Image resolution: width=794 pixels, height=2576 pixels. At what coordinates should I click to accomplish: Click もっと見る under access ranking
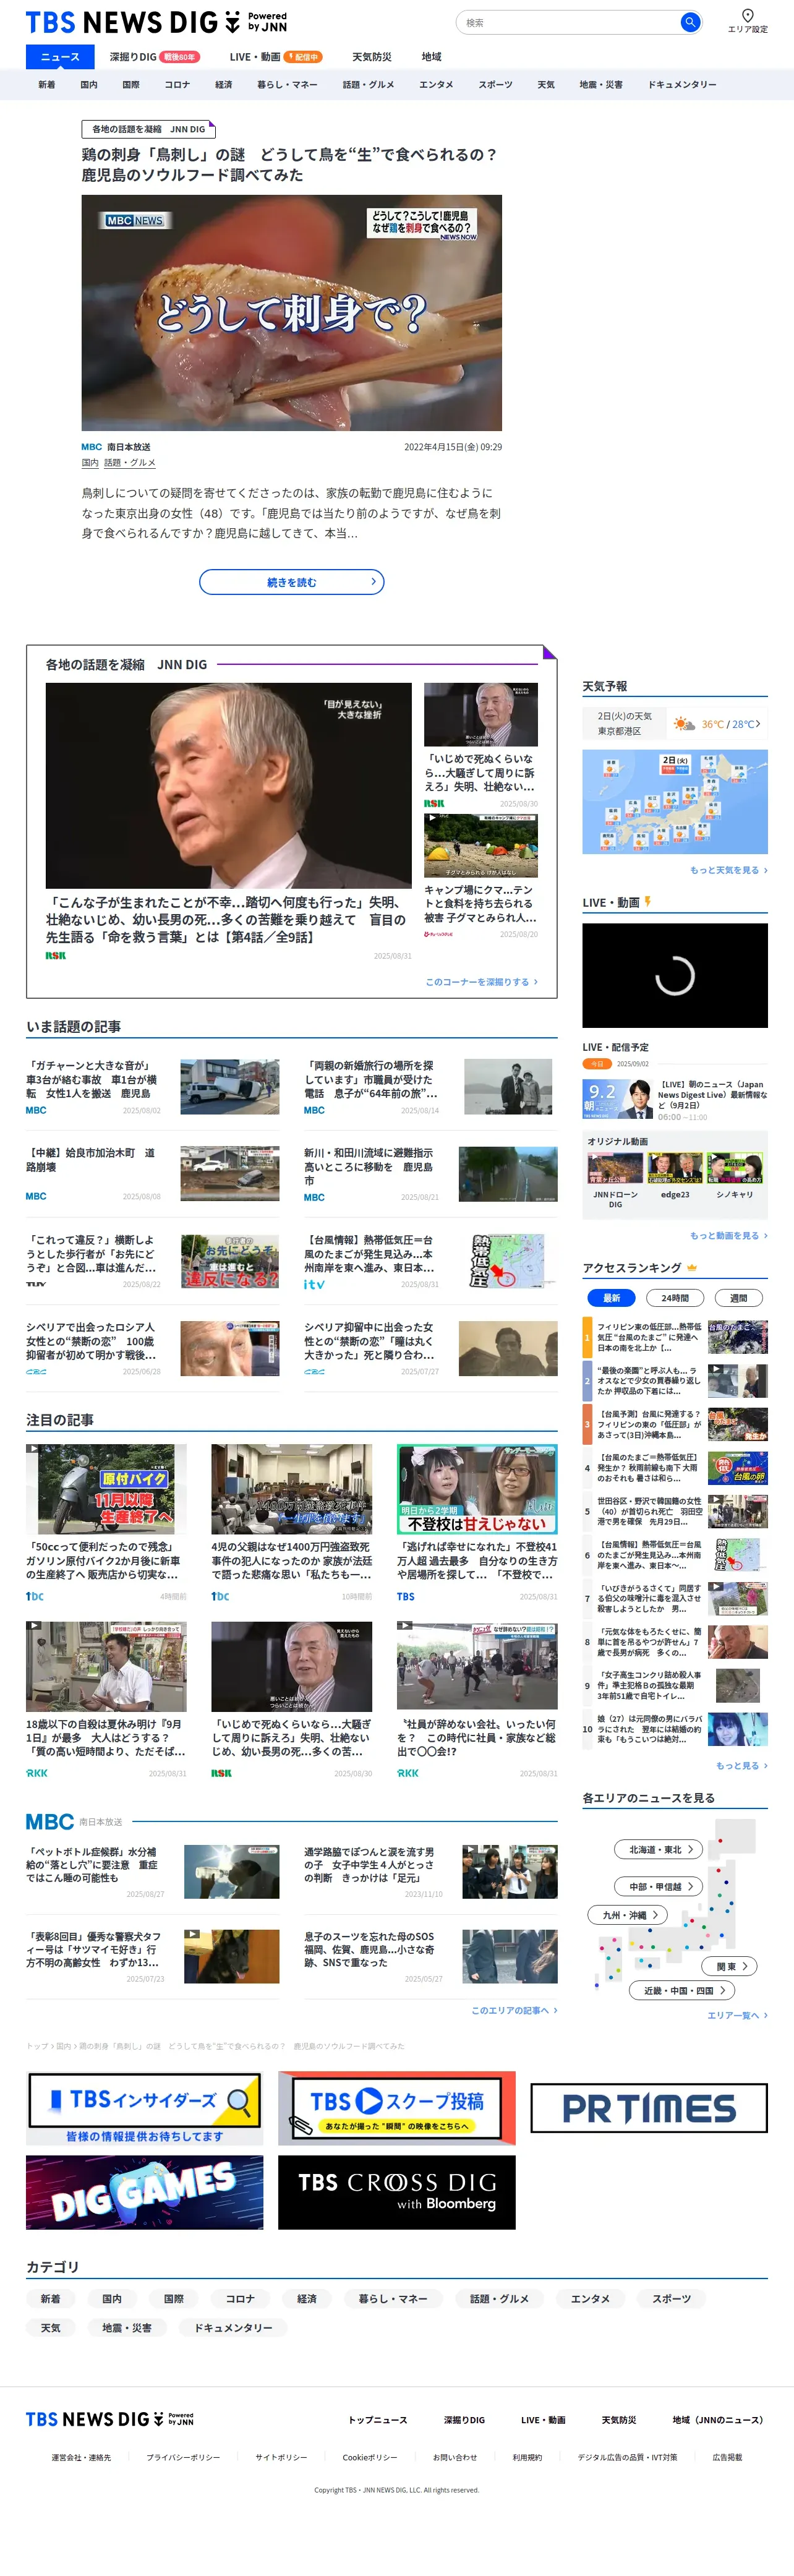tap(742, 1766)
